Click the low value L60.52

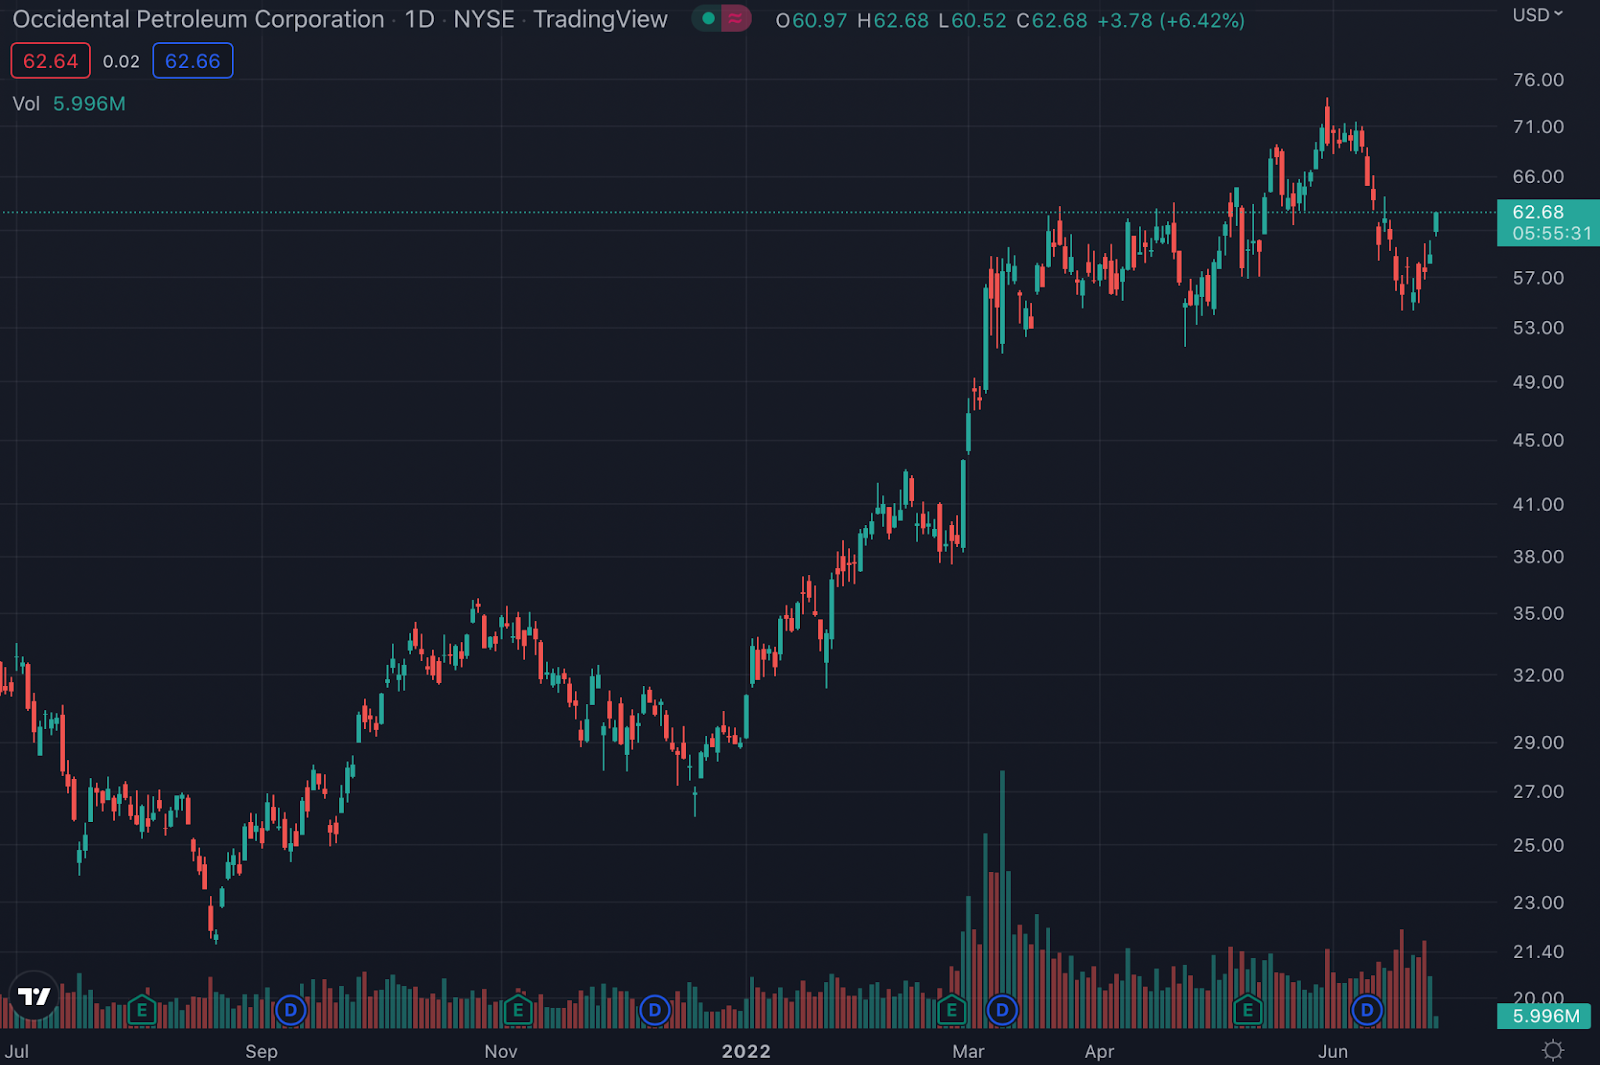point(972,20)
